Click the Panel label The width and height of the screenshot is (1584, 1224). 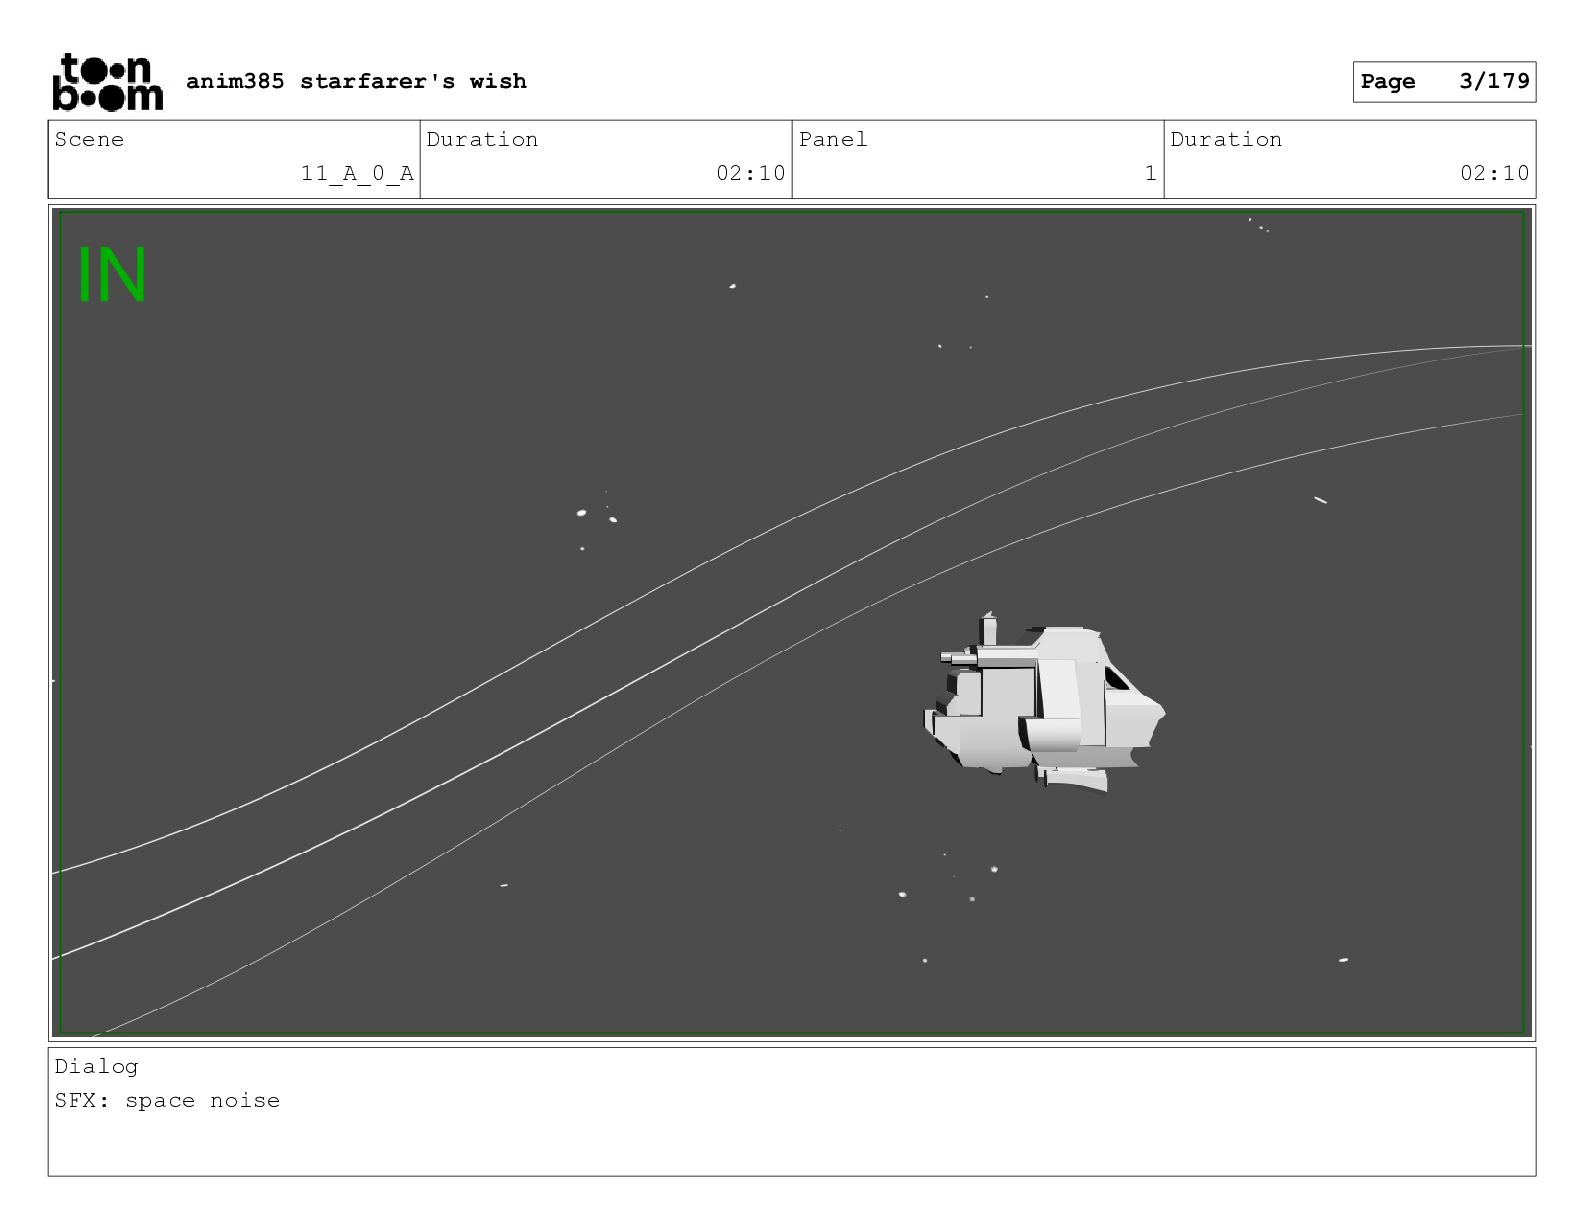coord(833,139)
